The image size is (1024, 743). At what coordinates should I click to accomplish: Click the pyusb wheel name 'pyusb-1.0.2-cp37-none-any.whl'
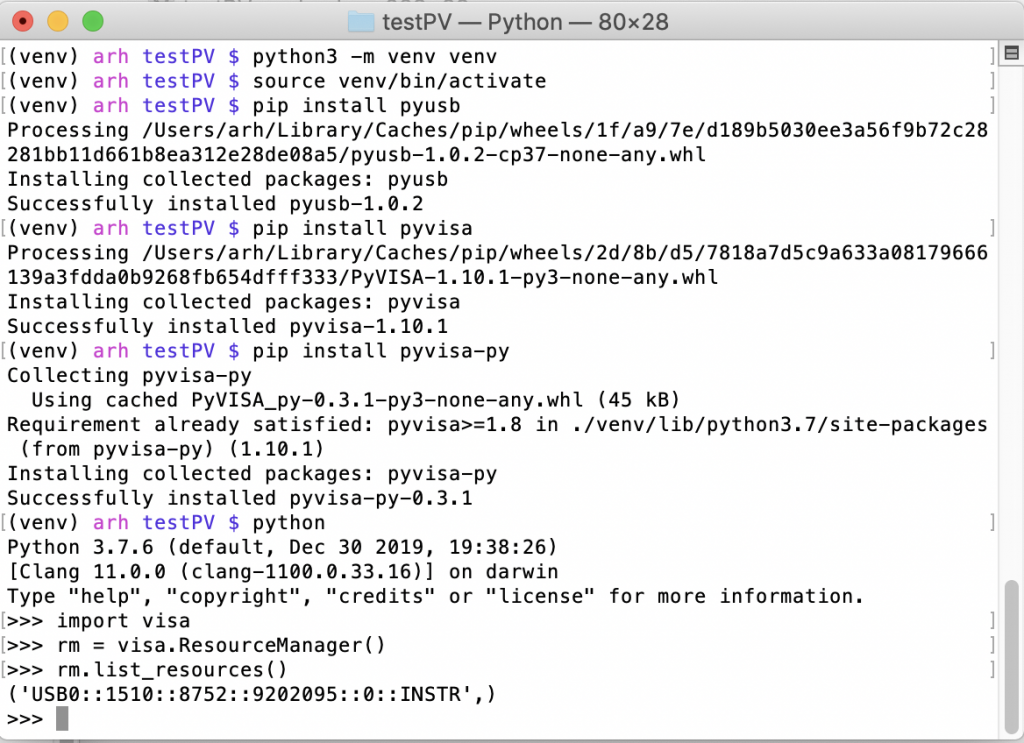tap(528, 155)
